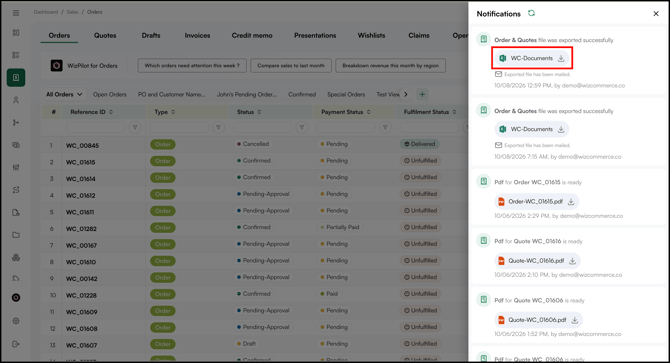
Task: Open order WC_00845
Action: [x=82, y=146]
